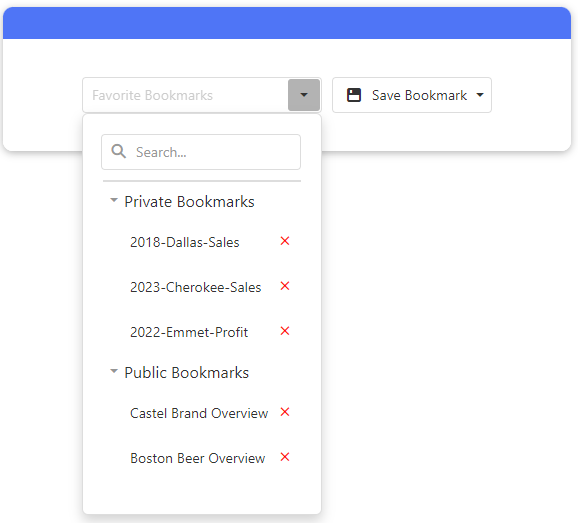The width and height of the screenshot is (578, 523).
Task: Open the 2023-Cherokee-Sales bookmark
Action: [x=195, y=287]
